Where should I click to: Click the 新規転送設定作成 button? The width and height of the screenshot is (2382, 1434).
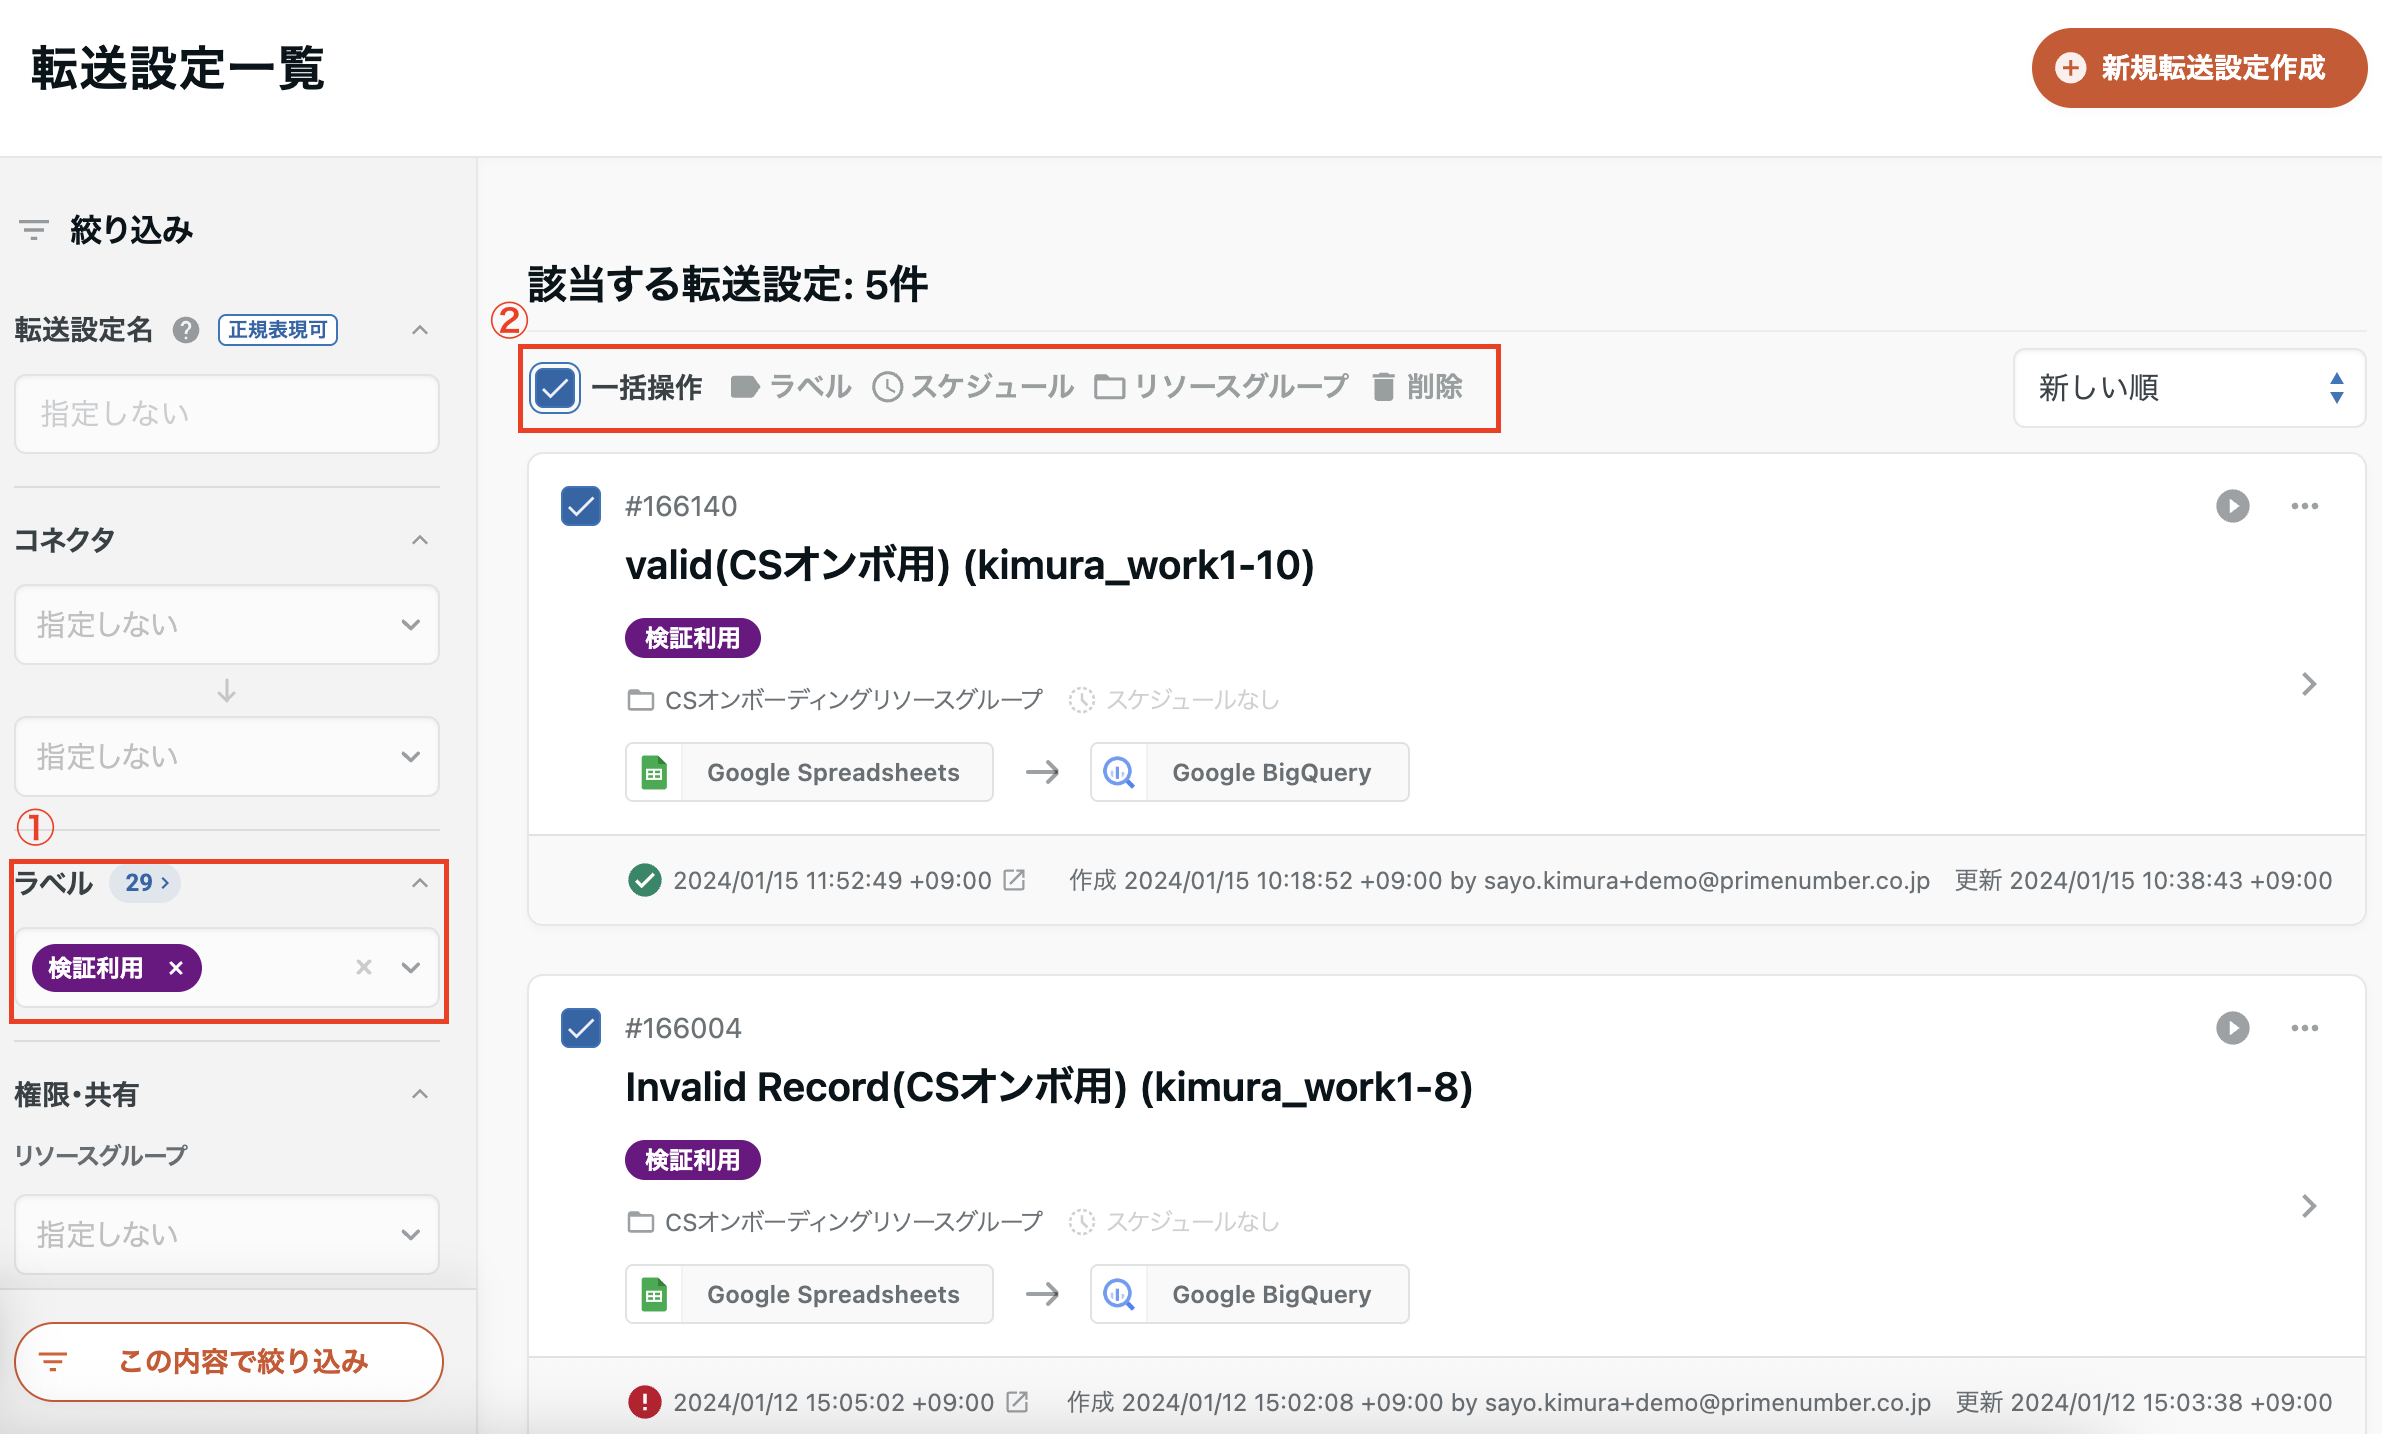coord(2198,68)
